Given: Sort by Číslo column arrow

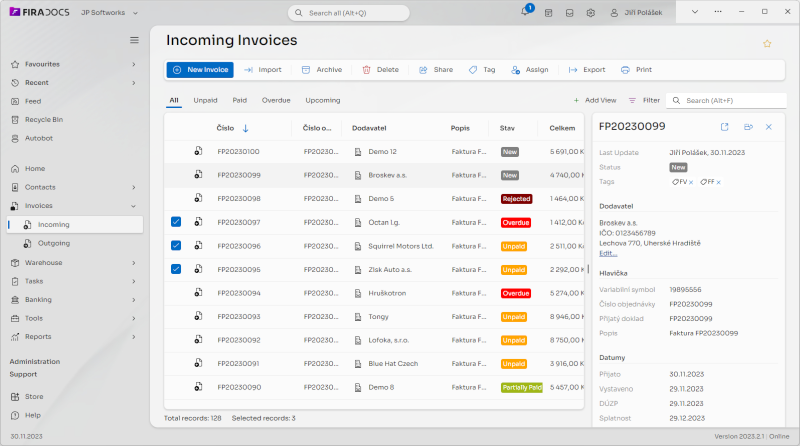Looking at the screenshot, I should 245,128.
